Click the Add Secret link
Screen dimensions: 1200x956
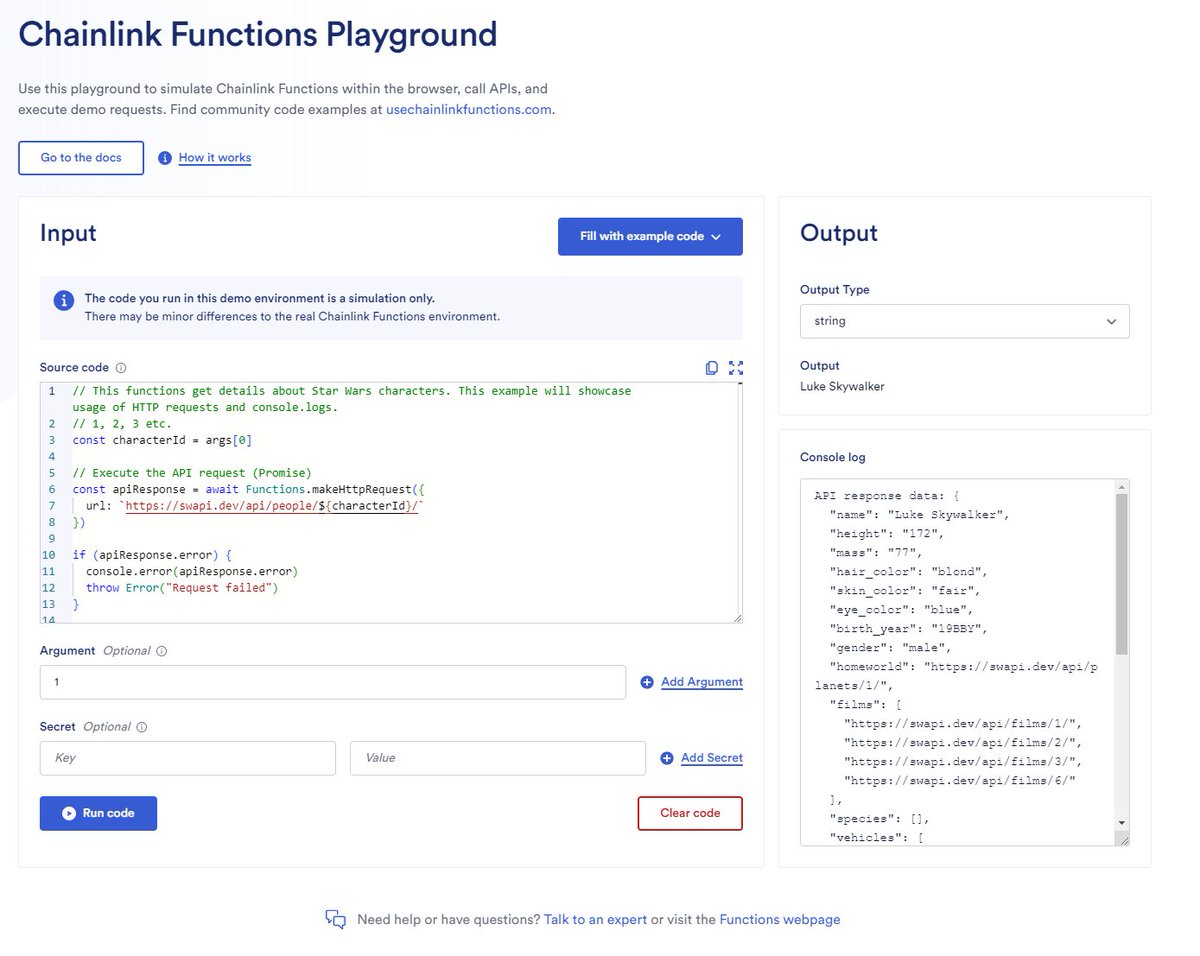[x=712, y=758]
